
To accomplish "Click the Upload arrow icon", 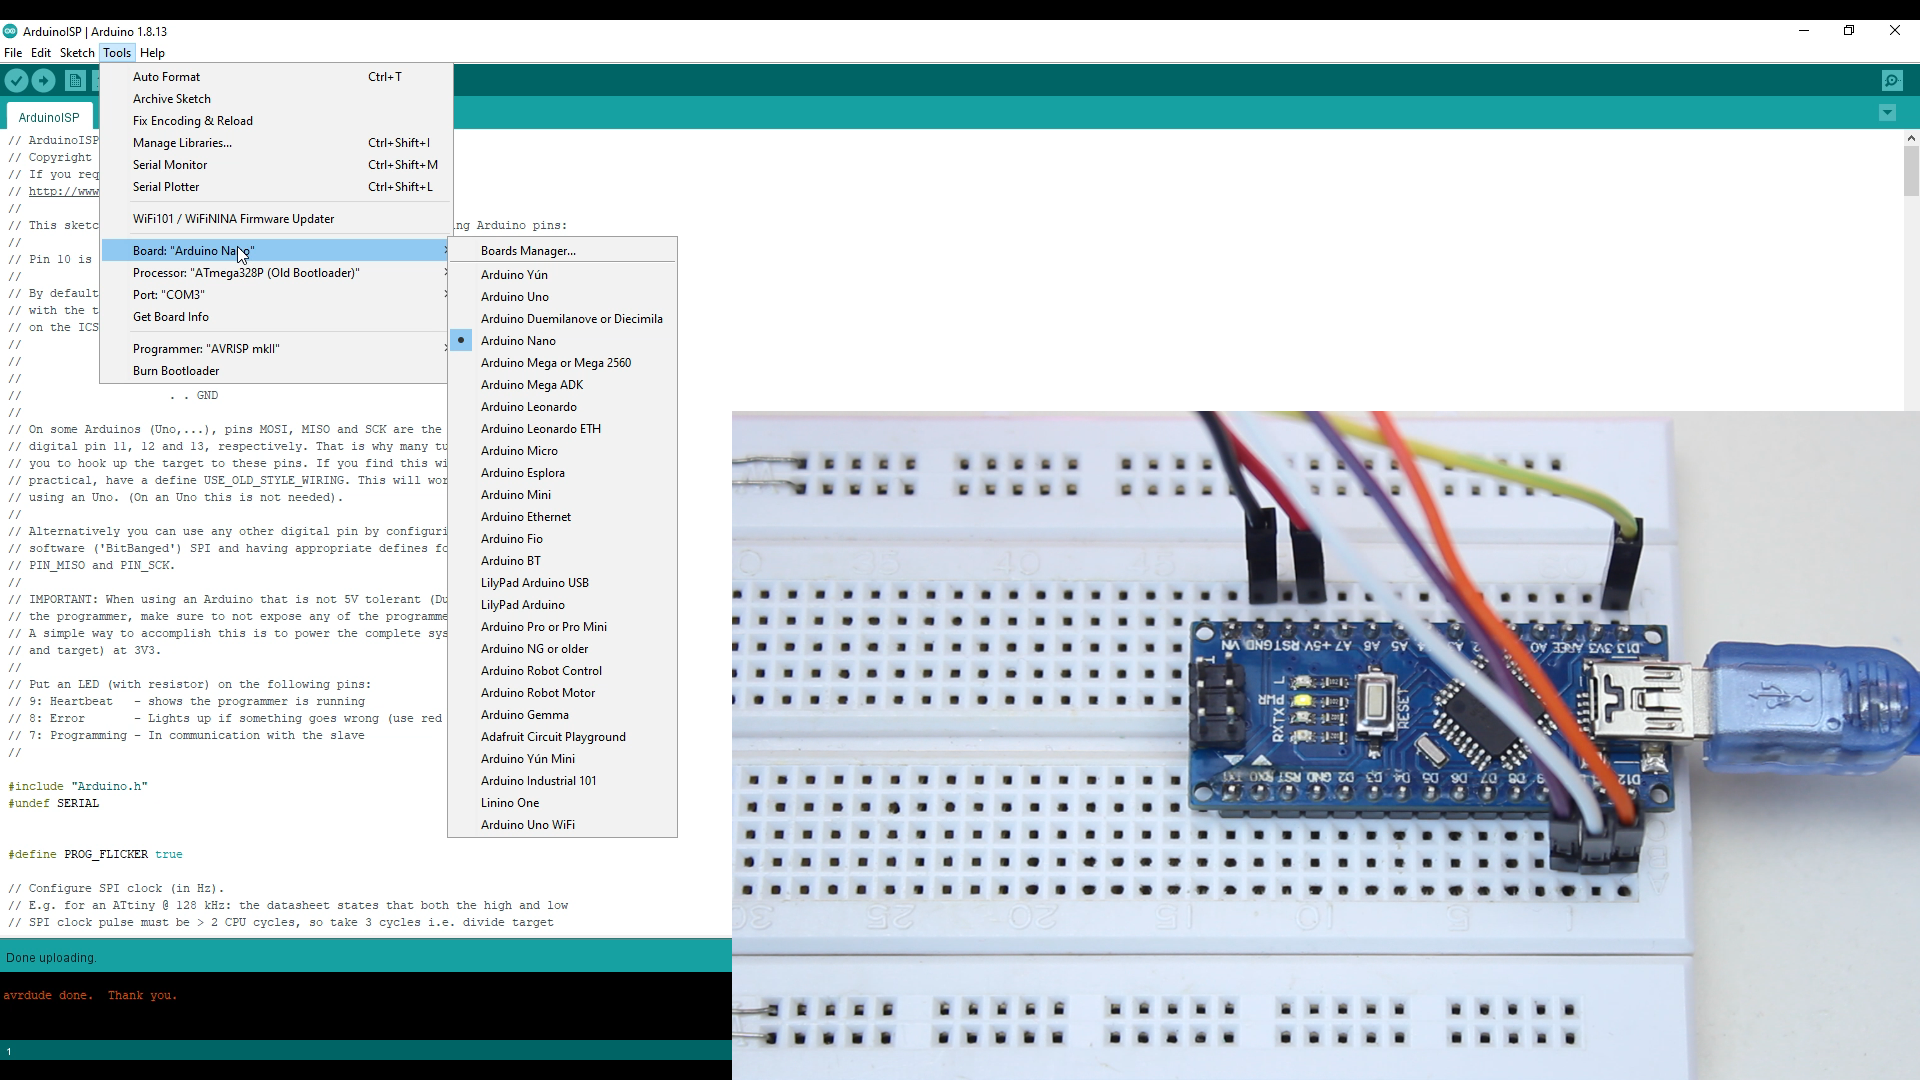I will (44, 81).
